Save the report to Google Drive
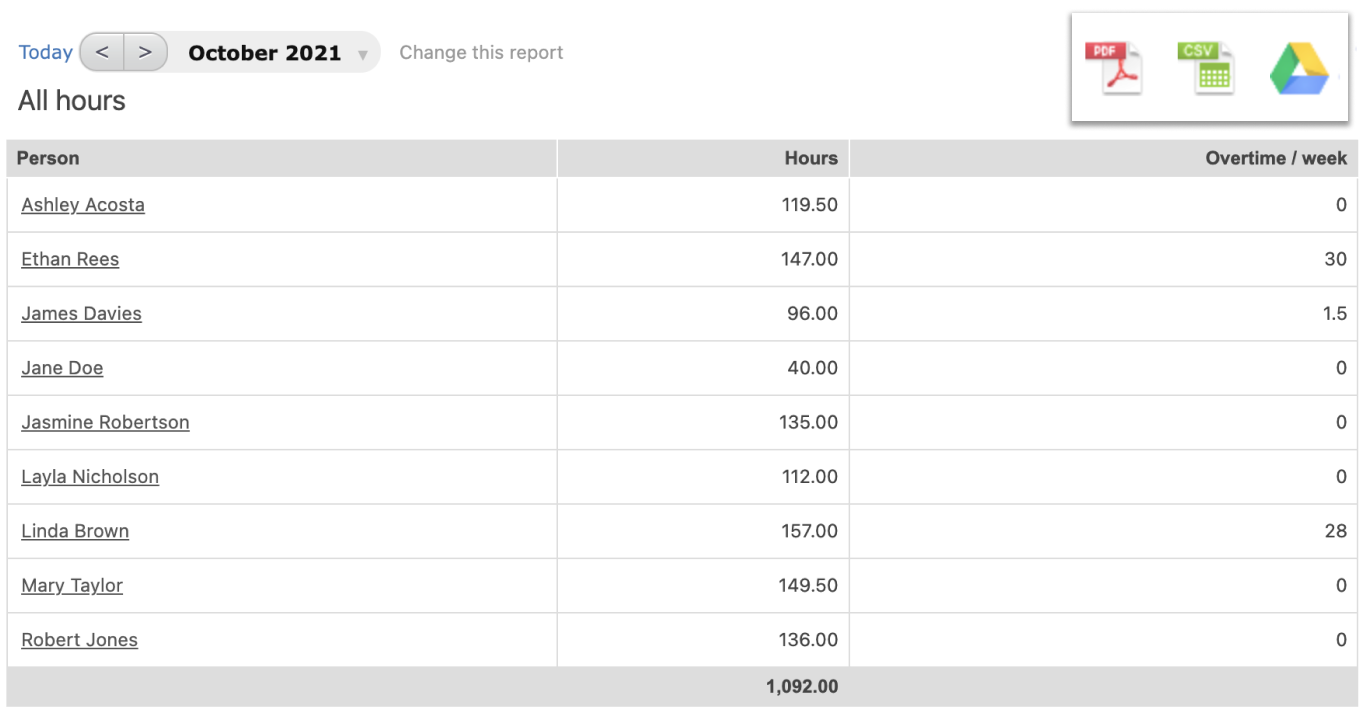Image resolution: width=1364 pixels, height=713 pixels. (x=1298, y=66)
